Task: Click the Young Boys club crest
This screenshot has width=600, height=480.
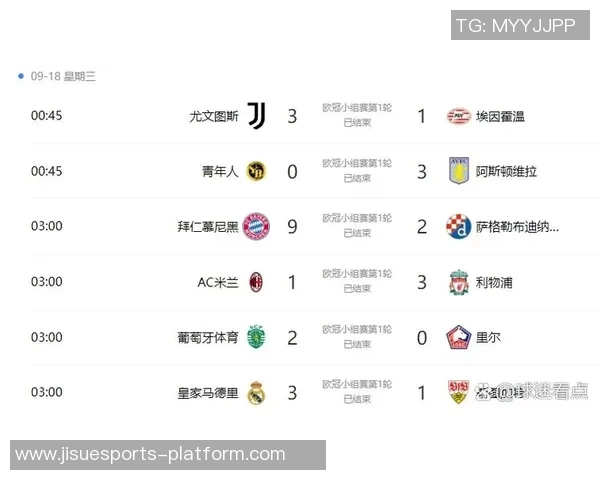Action: 257,171
